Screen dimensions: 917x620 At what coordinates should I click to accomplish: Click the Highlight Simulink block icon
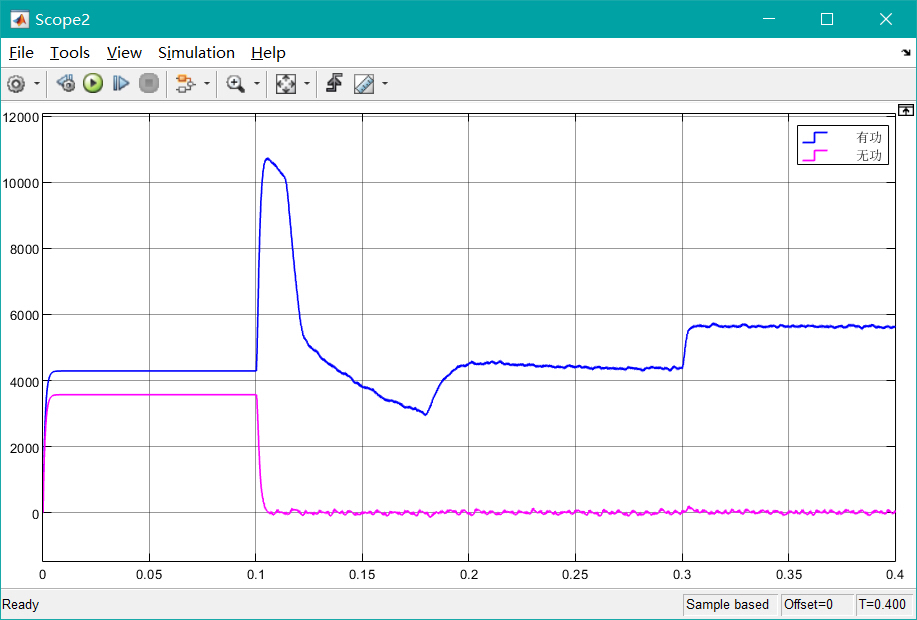coord(185,84)
